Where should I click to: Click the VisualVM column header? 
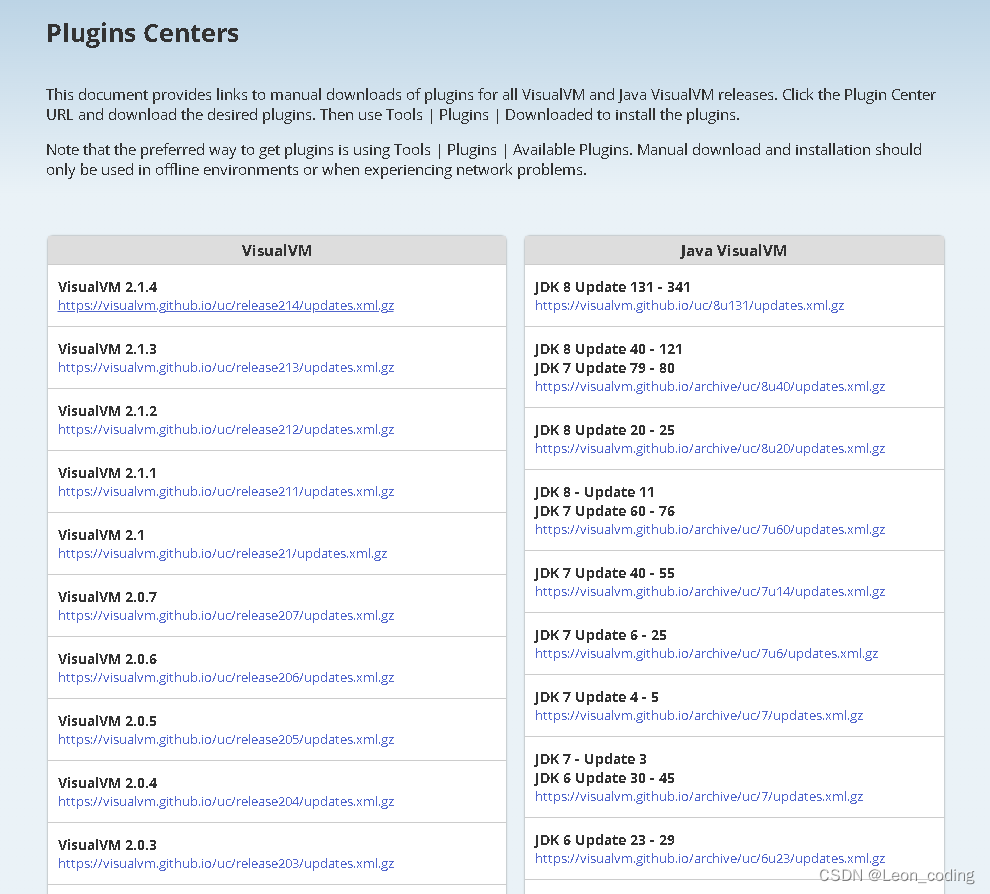coord(277,251)
